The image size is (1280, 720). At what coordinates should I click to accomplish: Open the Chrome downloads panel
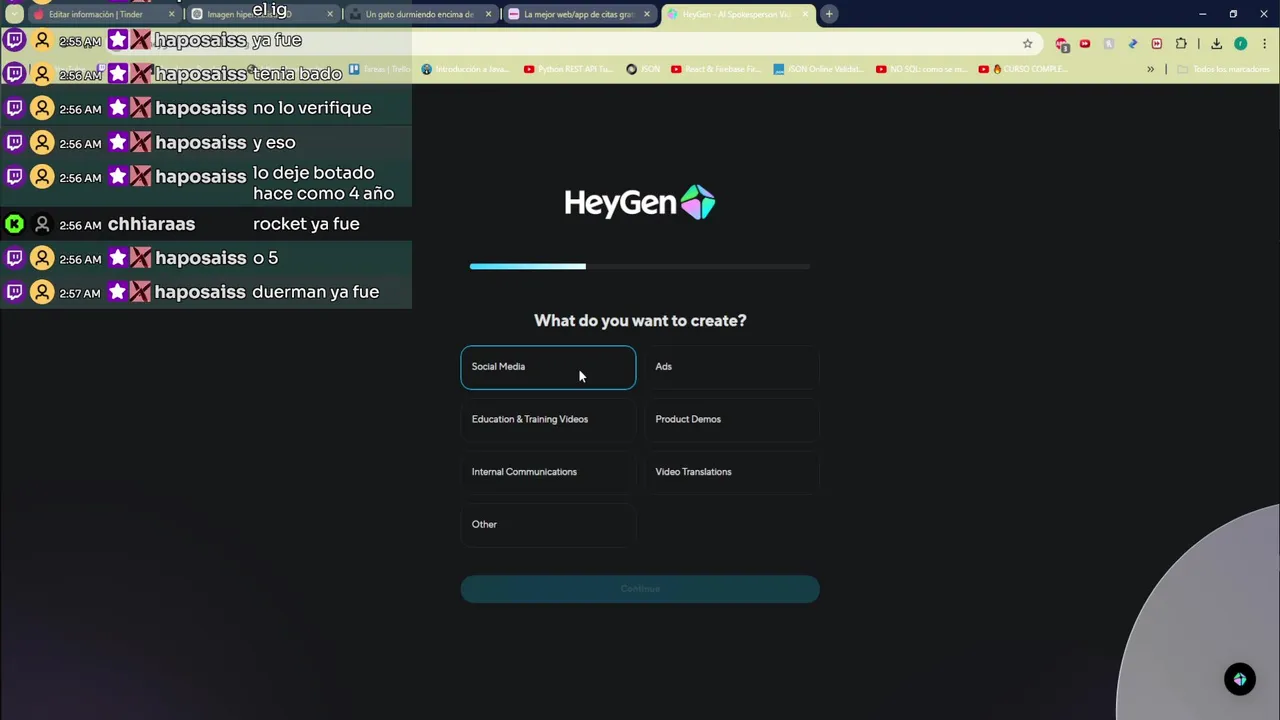(1216, 44)
